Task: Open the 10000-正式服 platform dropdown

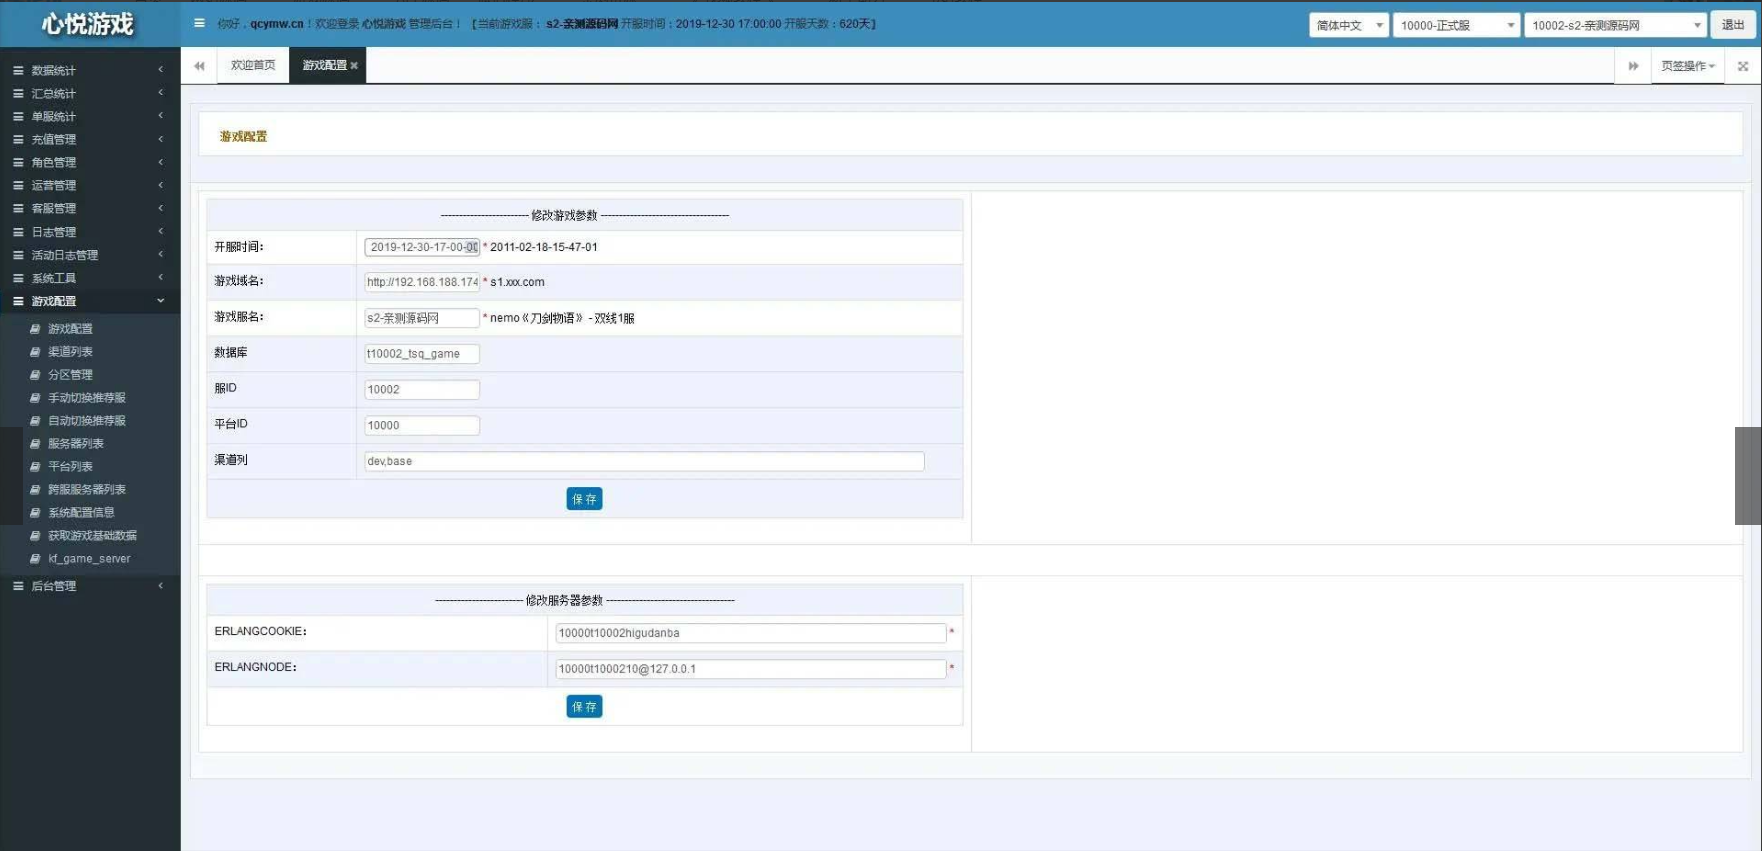Action: 1456,25
